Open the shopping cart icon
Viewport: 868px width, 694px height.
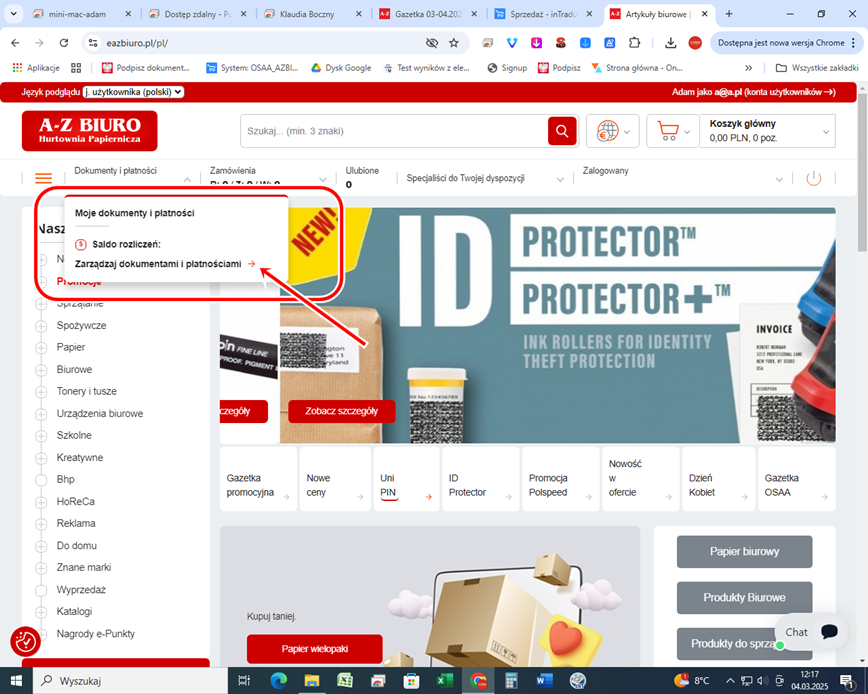pyautogui.click(x=668, y=131)
